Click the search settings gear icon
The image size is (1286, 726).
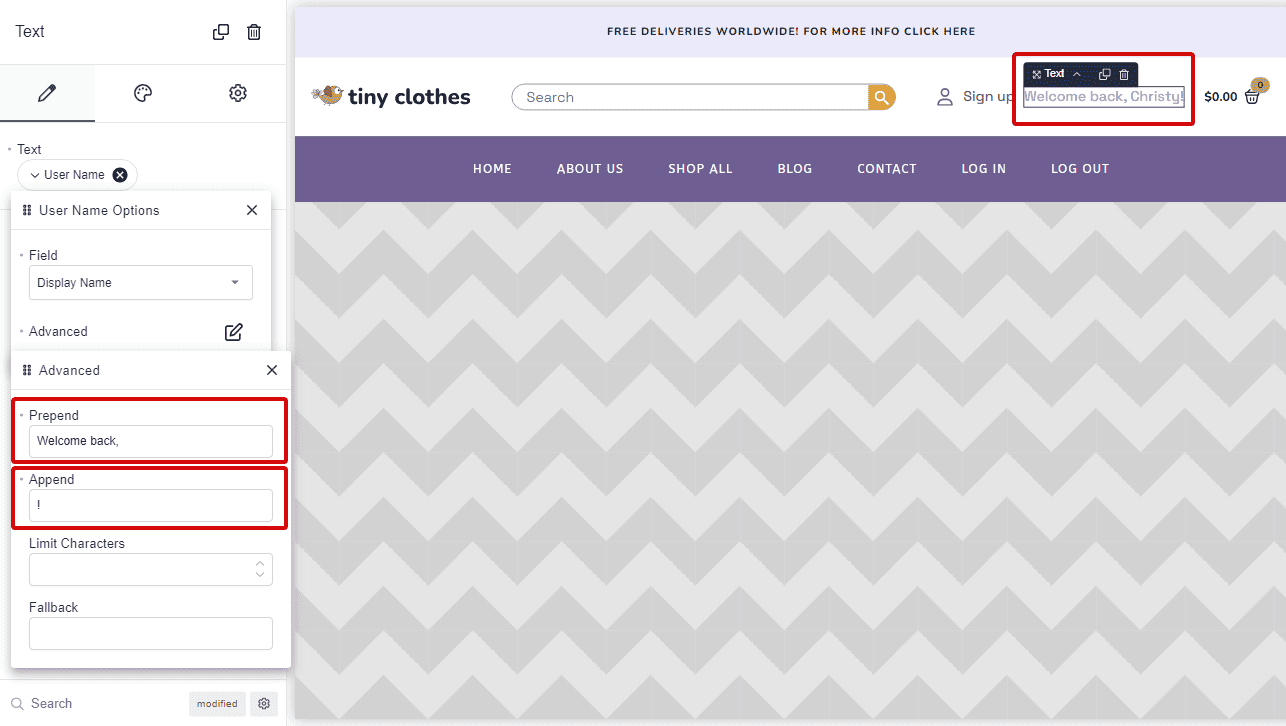pyautogui.click(x=264, y=704)
